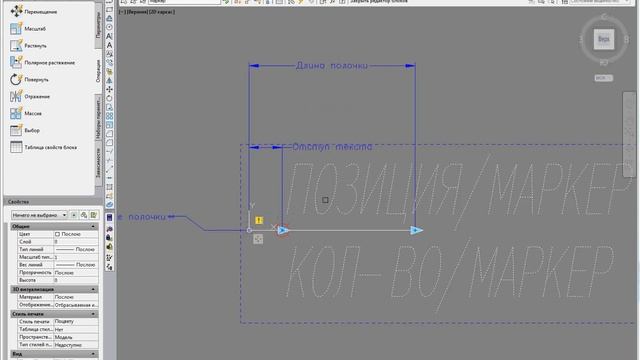This screenshot has width=640, height=360.
Task: Click the north С compass label on ViewCube
Action: coord(604,17)
